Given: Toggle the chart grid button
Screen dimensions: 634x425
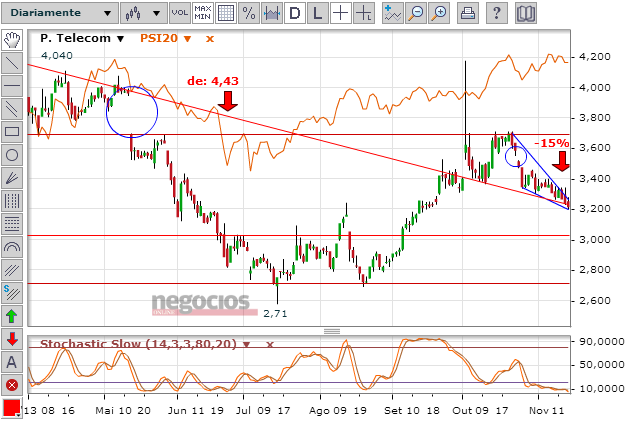Looking at the screenshot, I should (226, 13).
